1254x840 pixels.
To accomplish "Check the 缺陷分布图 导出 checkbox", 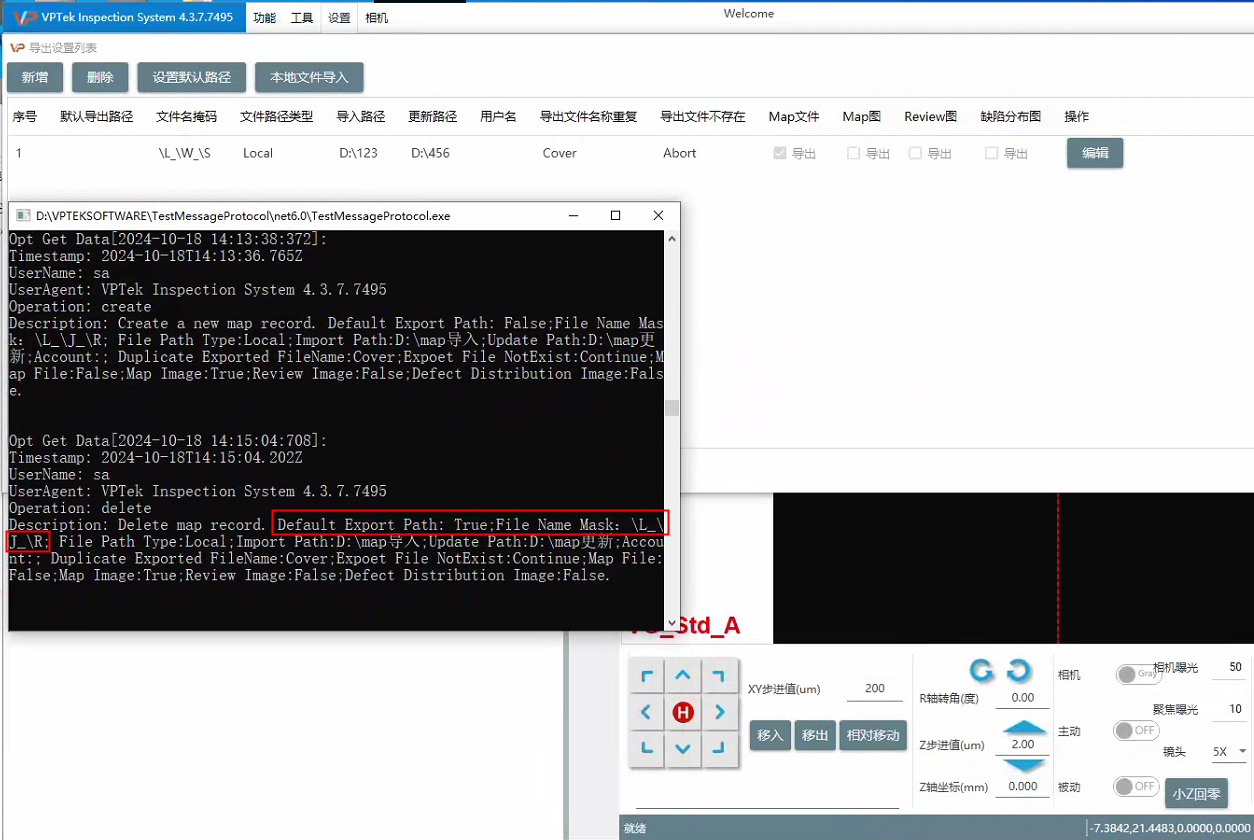I will click(992, 153).
